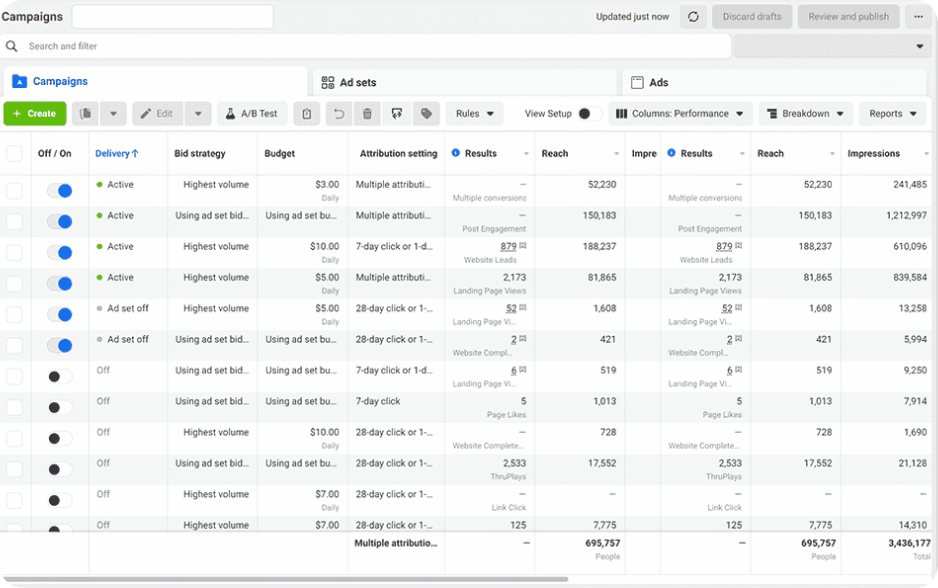Click the Edit pencil button

pos(159,114)
